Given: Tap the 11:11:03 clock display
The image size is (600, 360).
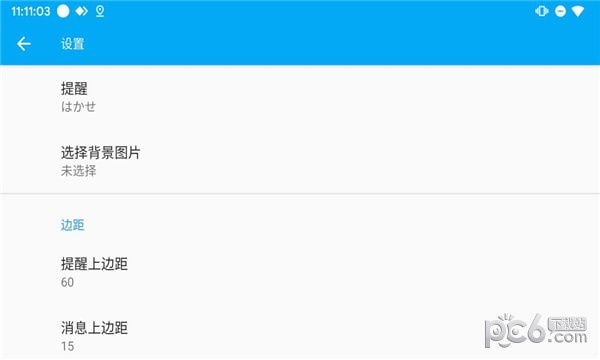Looking at the screenshot, I should coord(31,11).
